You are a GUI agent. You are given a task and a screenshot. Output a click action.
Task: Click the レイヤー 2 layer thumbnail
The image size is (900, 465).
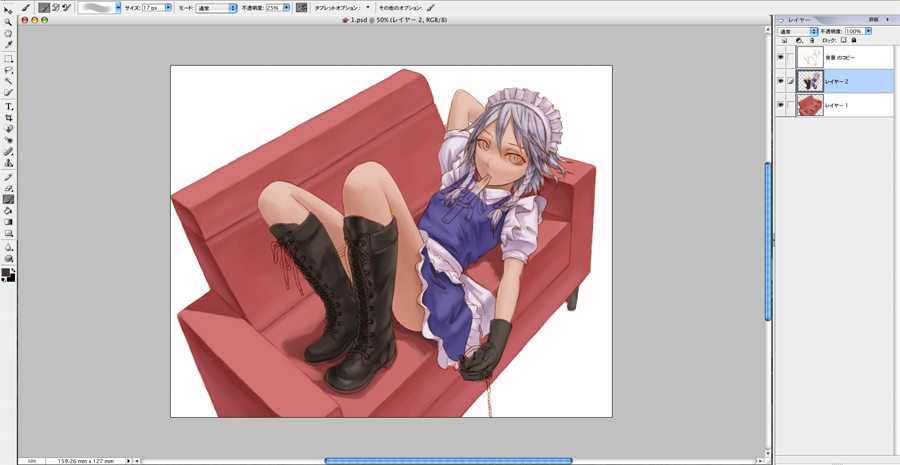click(810, 81)
